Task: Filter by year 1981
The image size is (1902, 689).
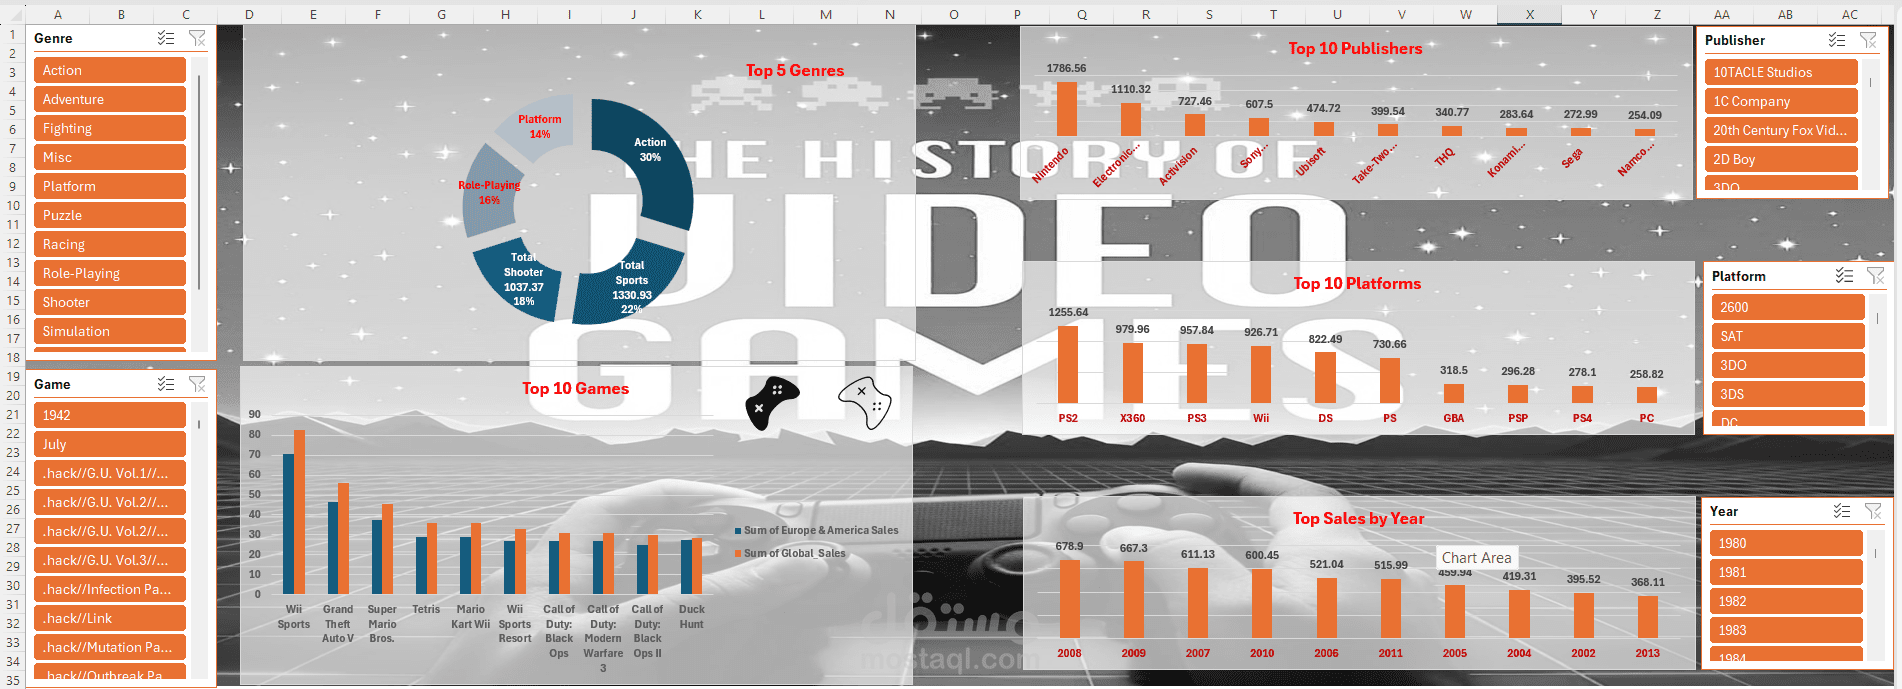Action: click(1787, 572)
